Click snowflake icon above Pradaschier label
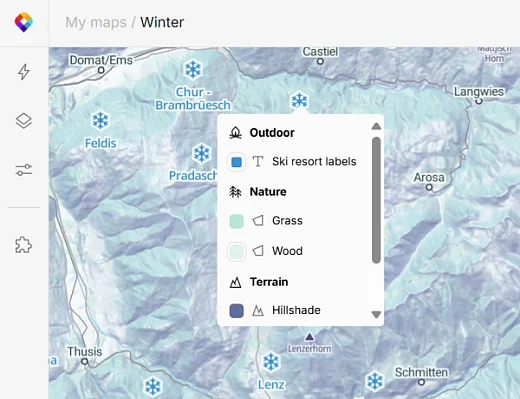This screenshot has height=399, width=520. point(202,153)
